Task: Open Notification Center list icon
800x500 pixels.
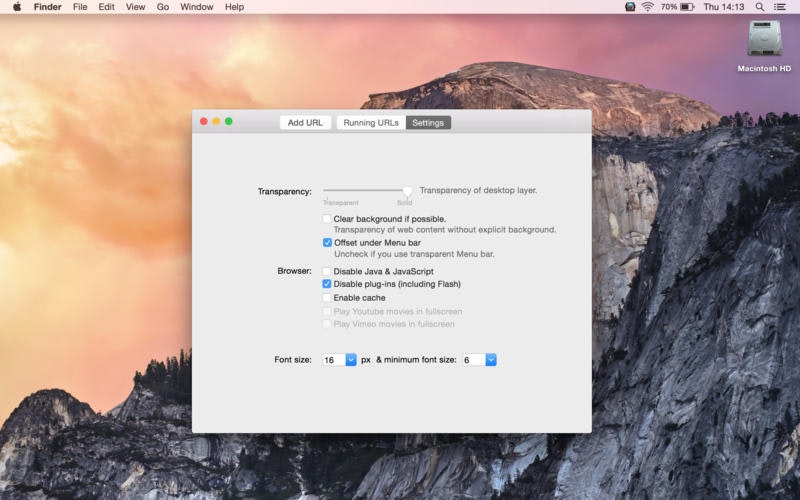Action: (x=780, y=7)
